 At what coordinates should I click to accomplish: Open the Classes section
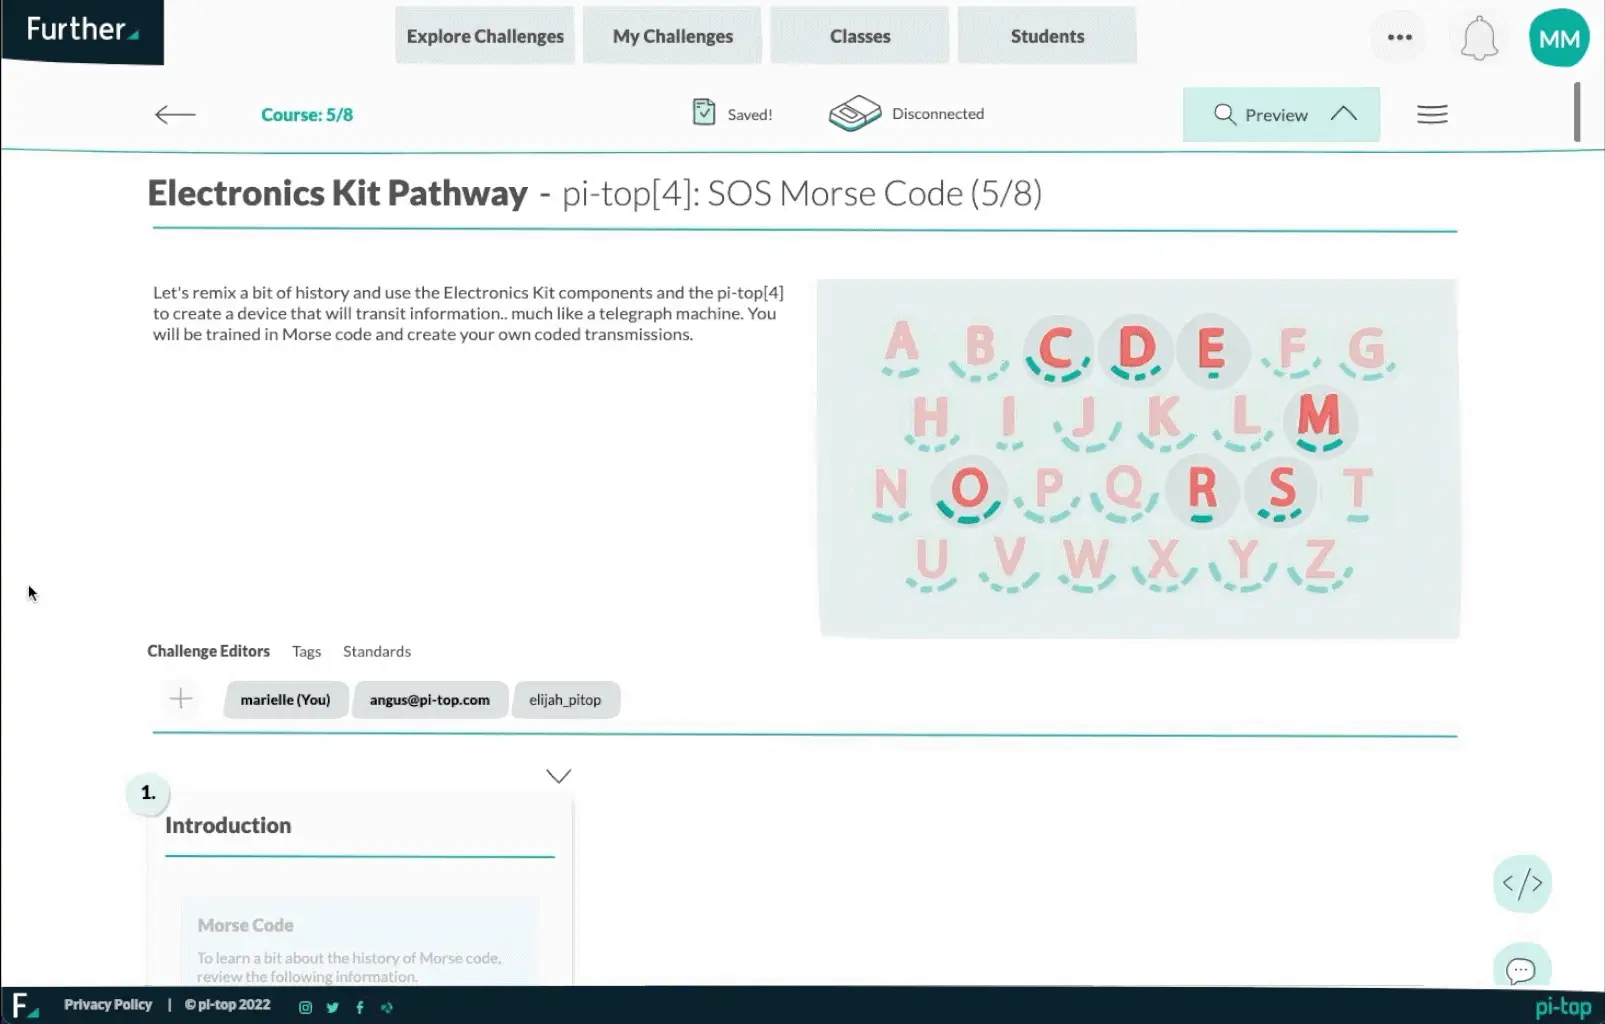[859, 35]
